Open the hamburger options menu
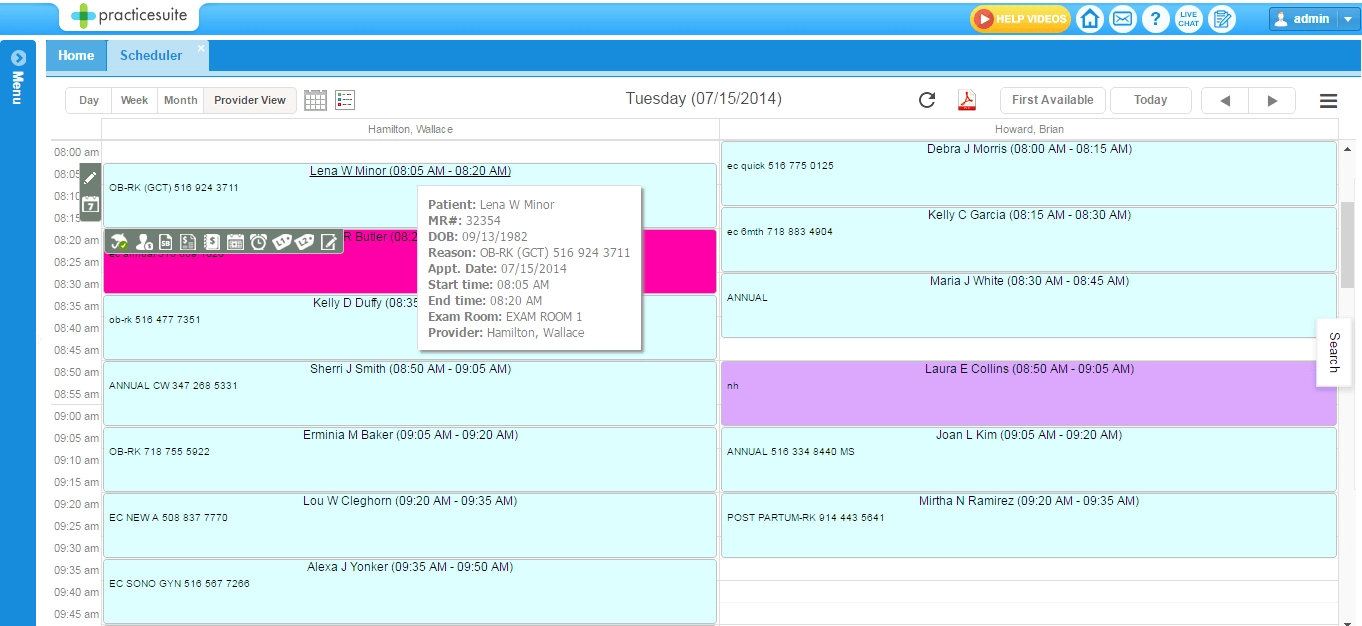The image size is (1362, 626). click(x=1328, y=100)
